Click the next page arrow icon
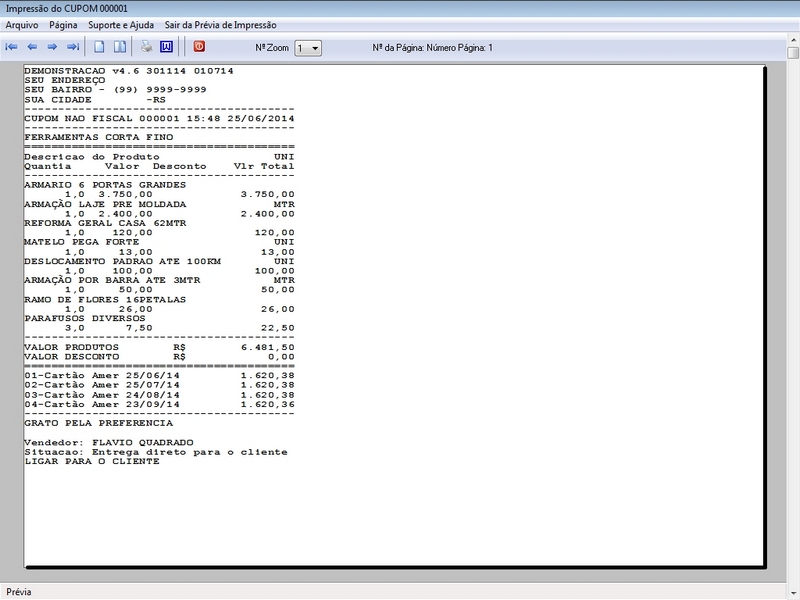The image size is (800, 600). click(53, 45)
